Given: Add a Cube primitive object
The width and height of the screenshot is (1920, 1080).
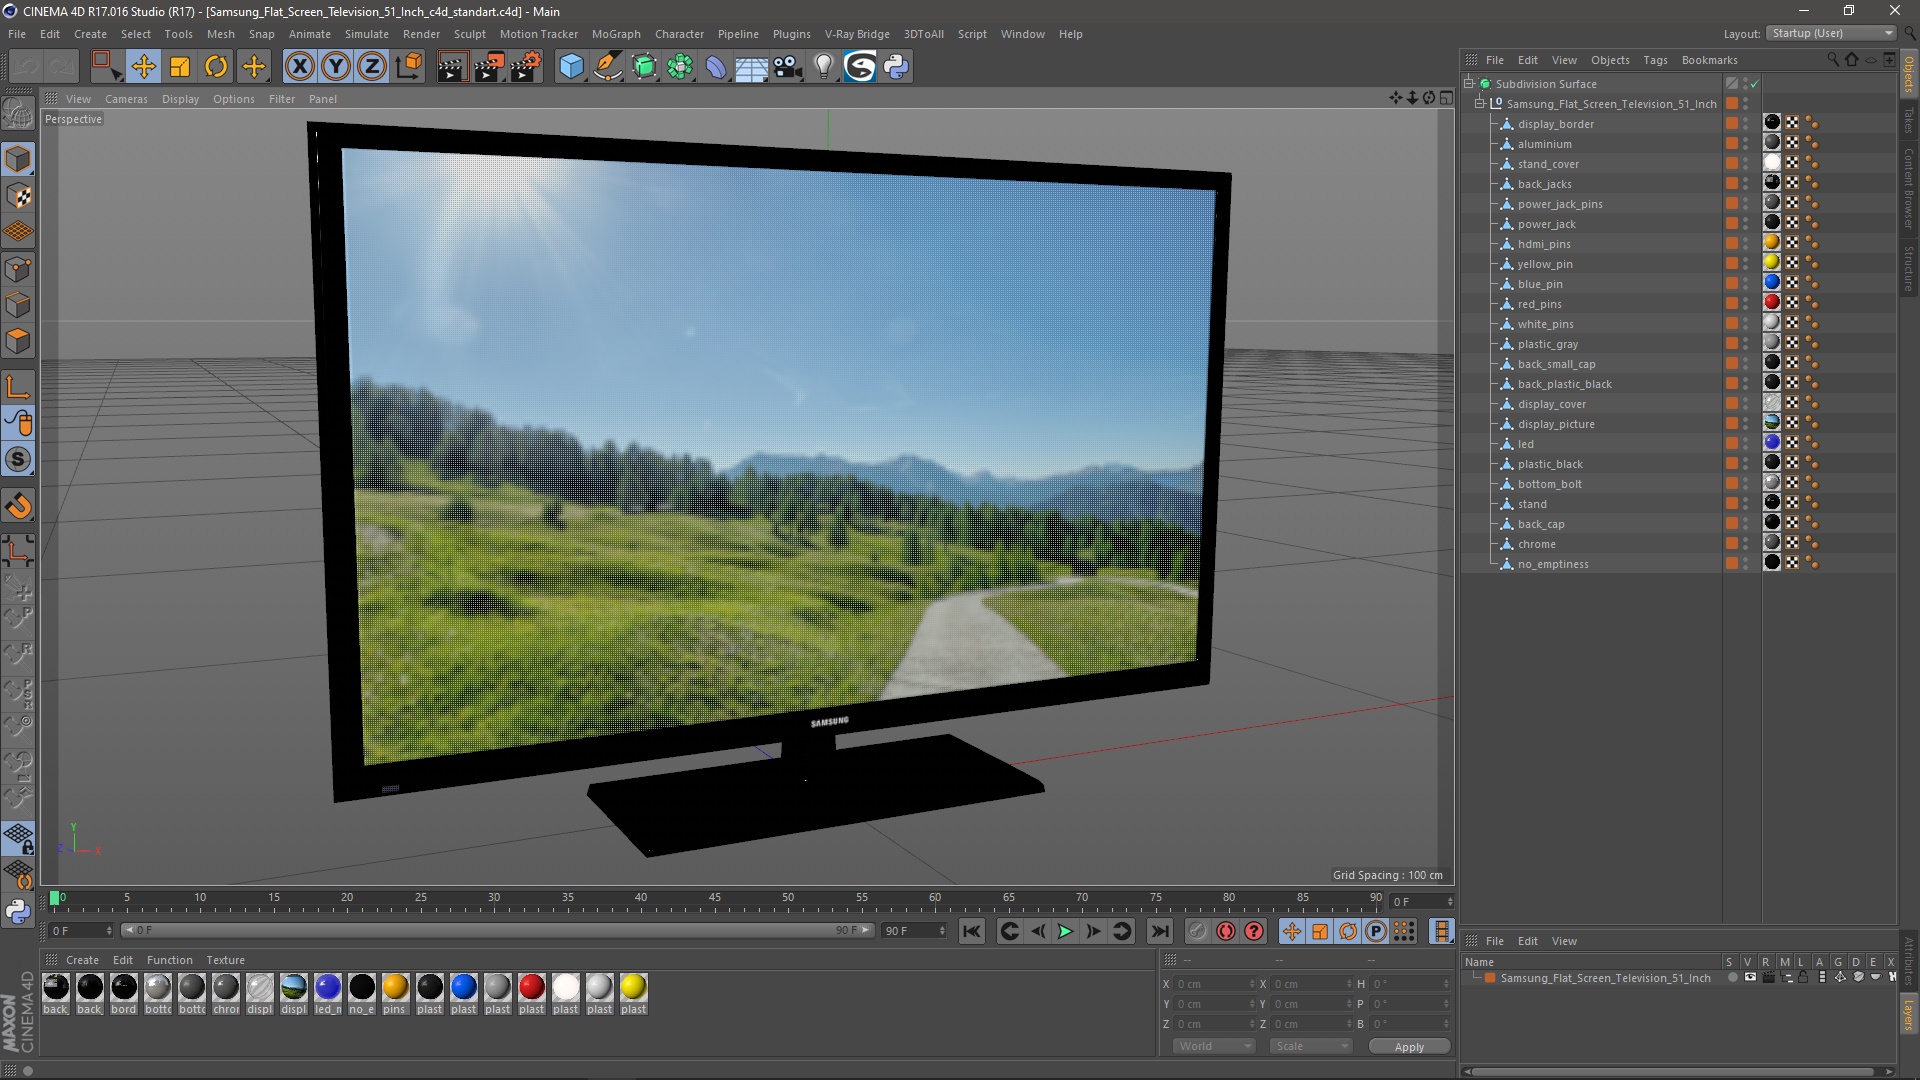Looking at the screenshot, I should point(571,67).
